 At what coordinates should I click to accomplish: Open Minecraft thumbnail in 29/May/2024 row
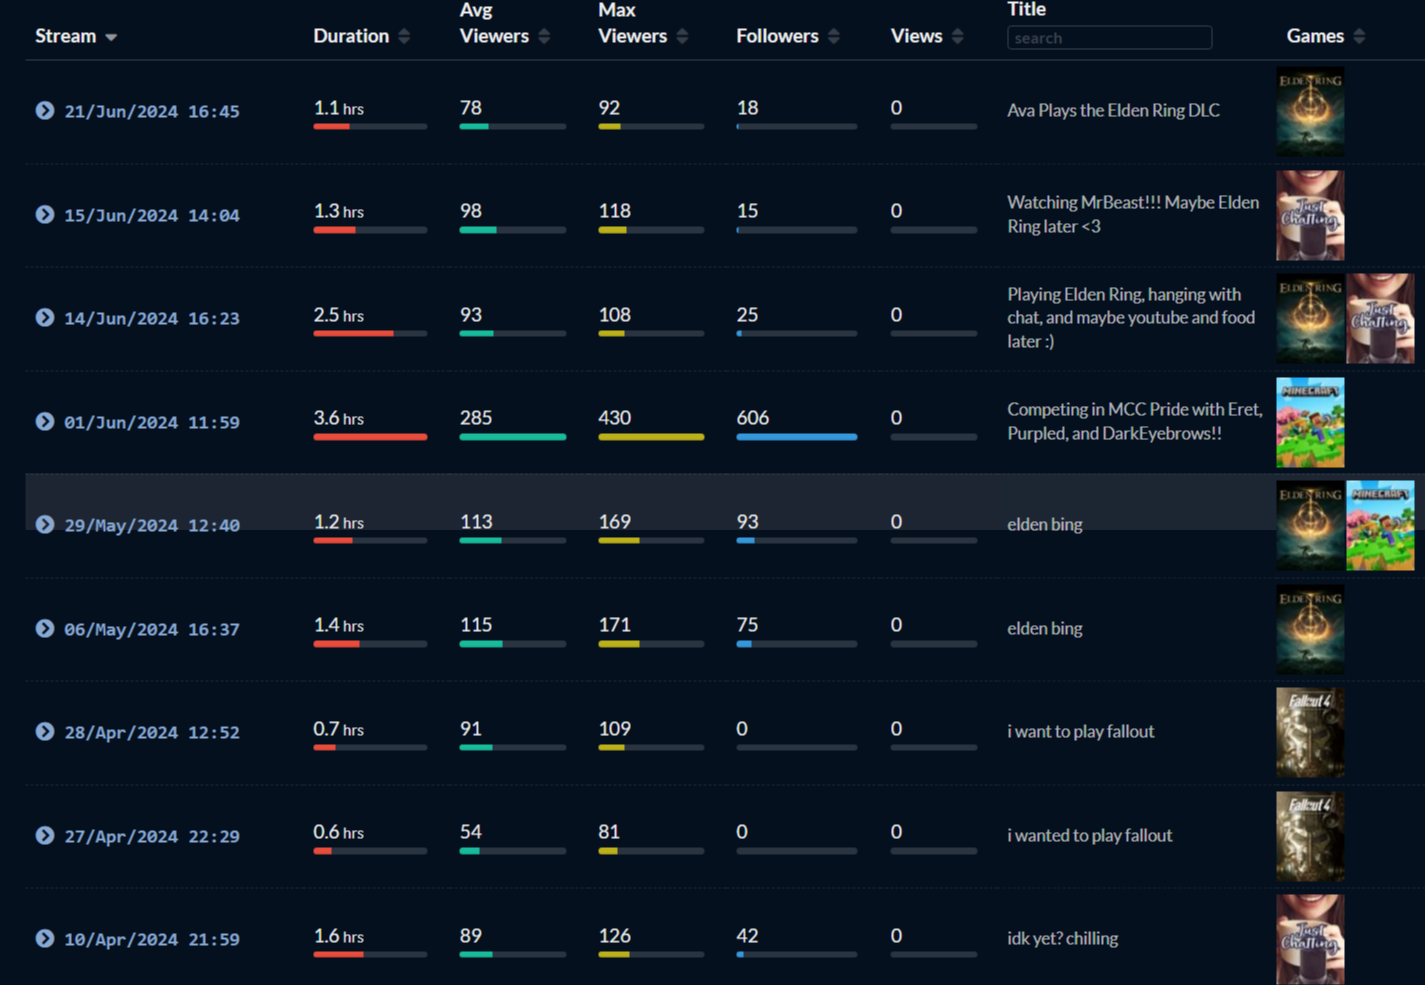(x=1380, y=525)
